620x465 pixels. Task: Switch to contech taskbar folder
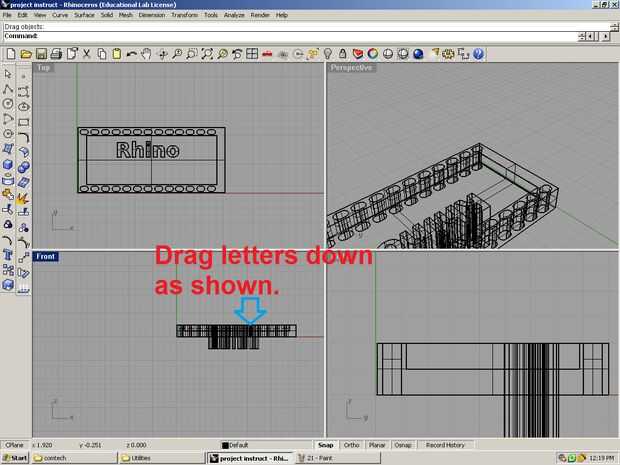(74, 458)
